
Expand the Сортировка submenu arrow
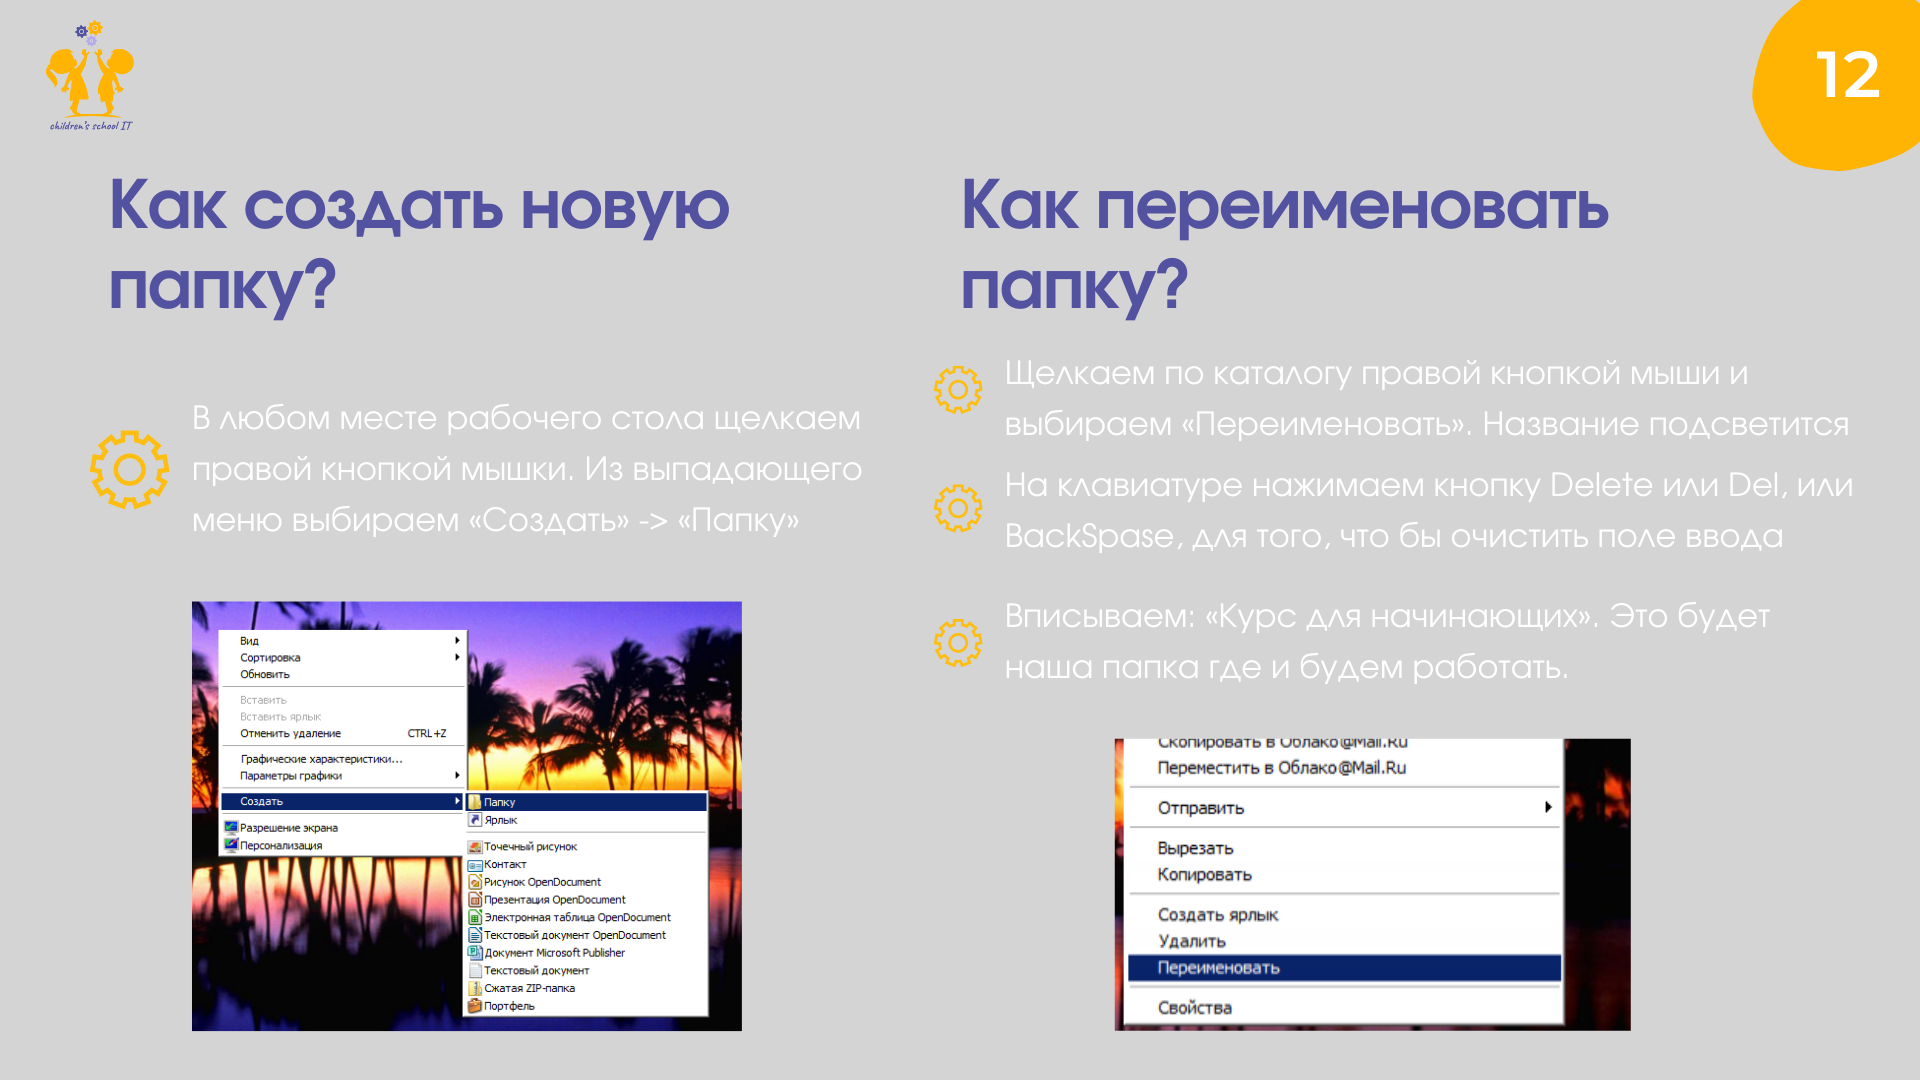457,658
